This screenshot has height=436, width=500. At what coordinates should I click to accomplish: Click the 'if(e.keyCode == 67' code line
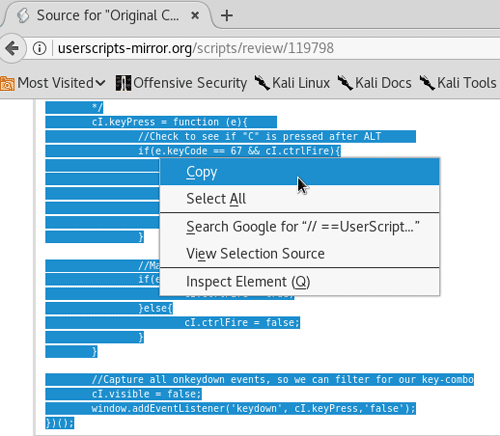(239, 151)
